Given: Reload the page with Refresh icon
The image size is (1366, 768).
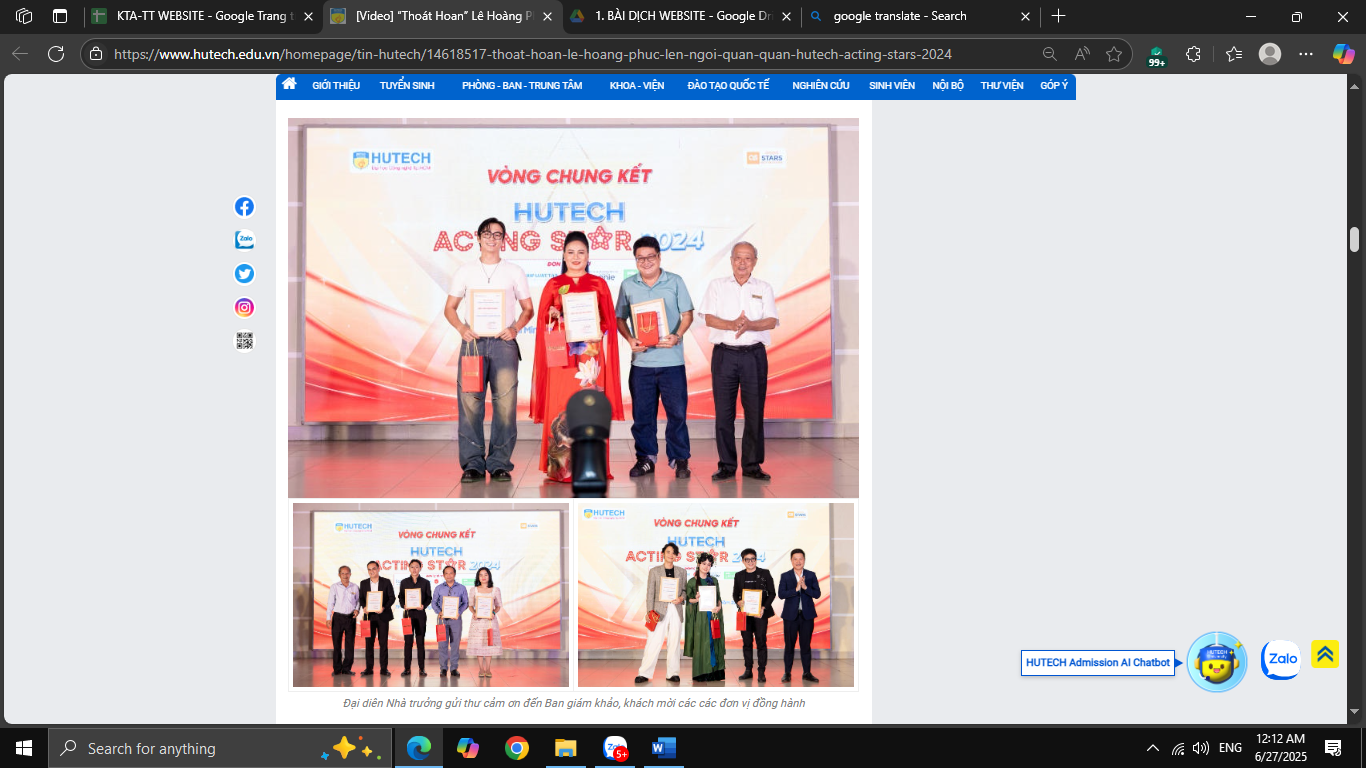Looking at the screenshot, I should (x=56, y=54).
